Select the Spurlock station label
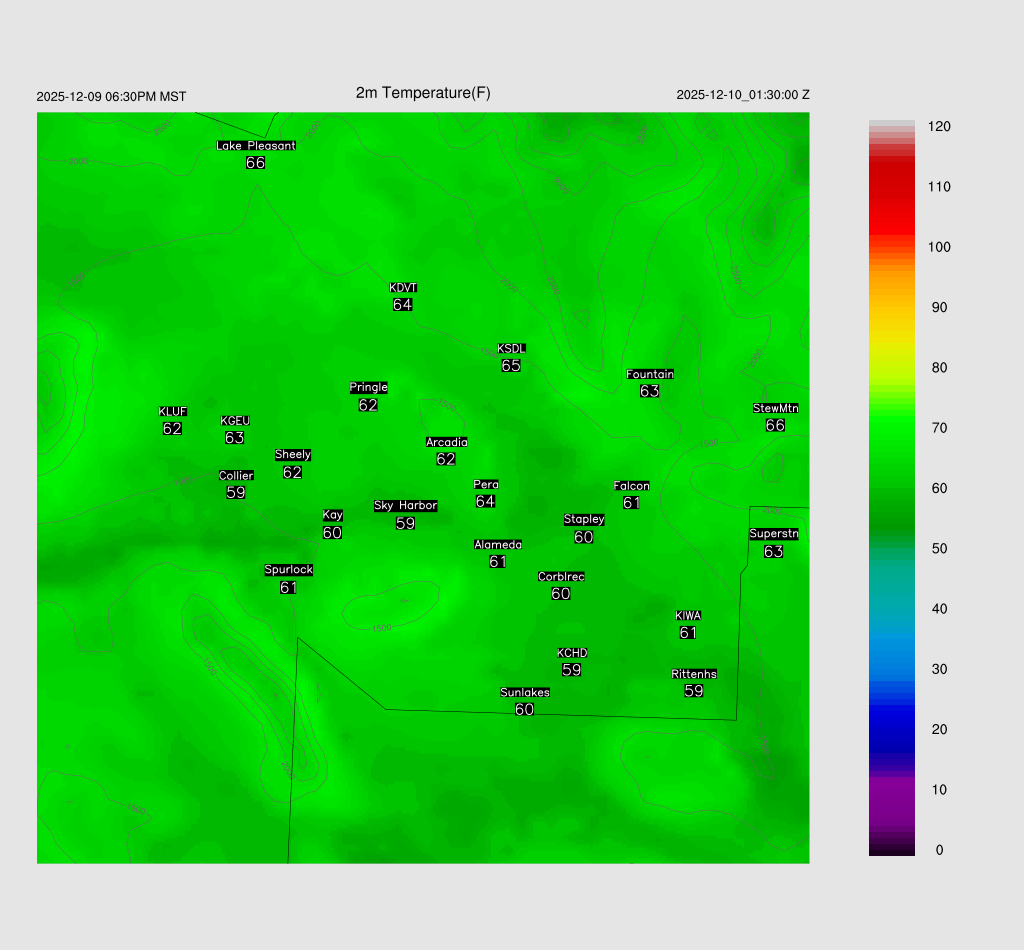 coord(289,570)
